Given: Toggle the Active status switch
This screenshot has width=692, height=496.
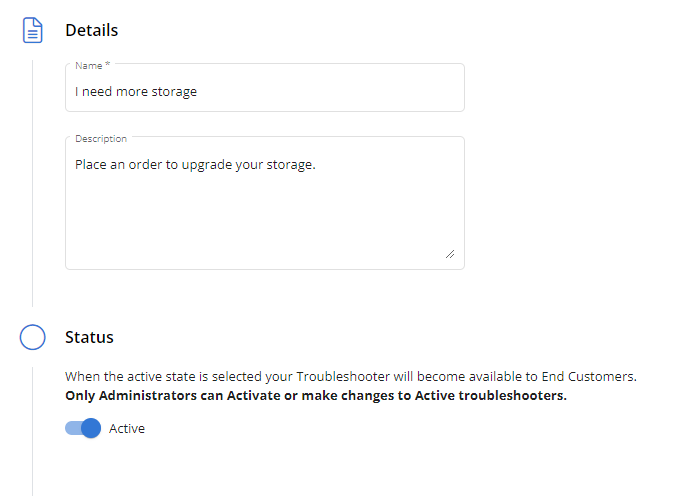Looking at the screenshot, I should [84, 428].
